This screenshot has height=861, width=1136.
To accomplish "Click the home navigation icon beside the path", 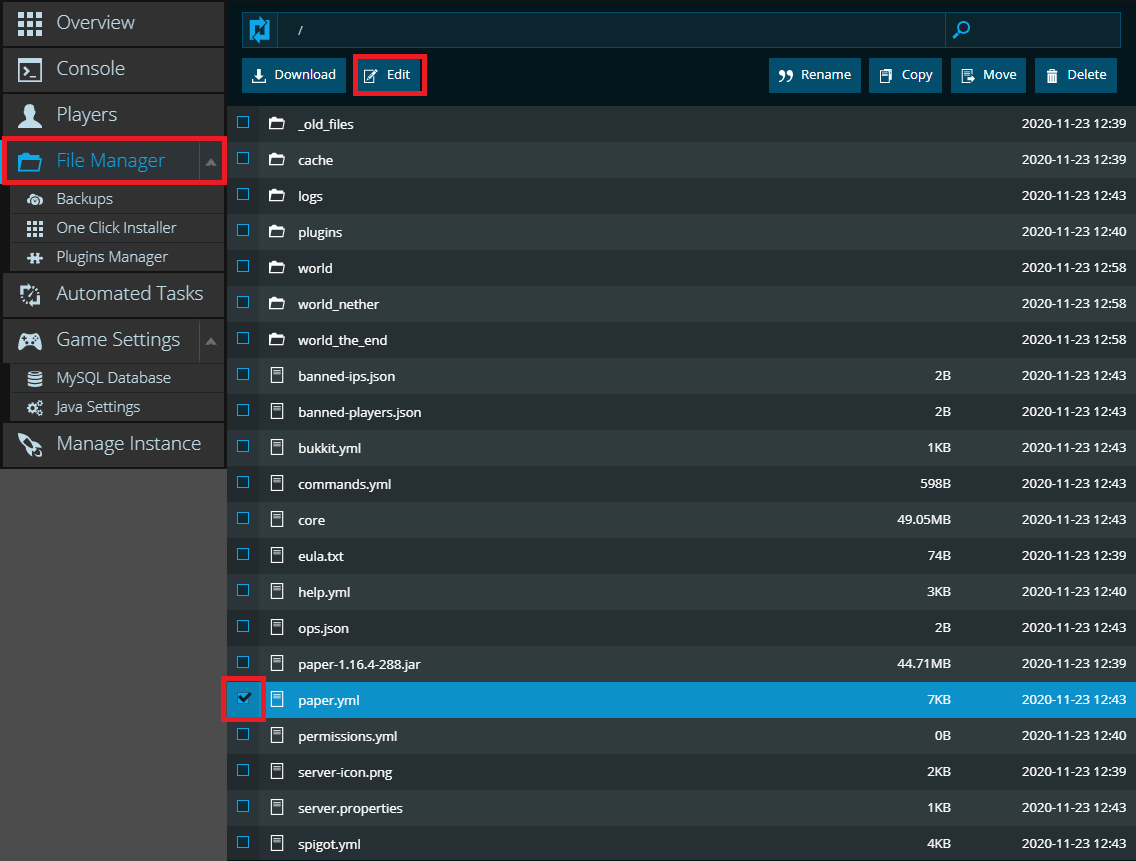I will point(259,30).
